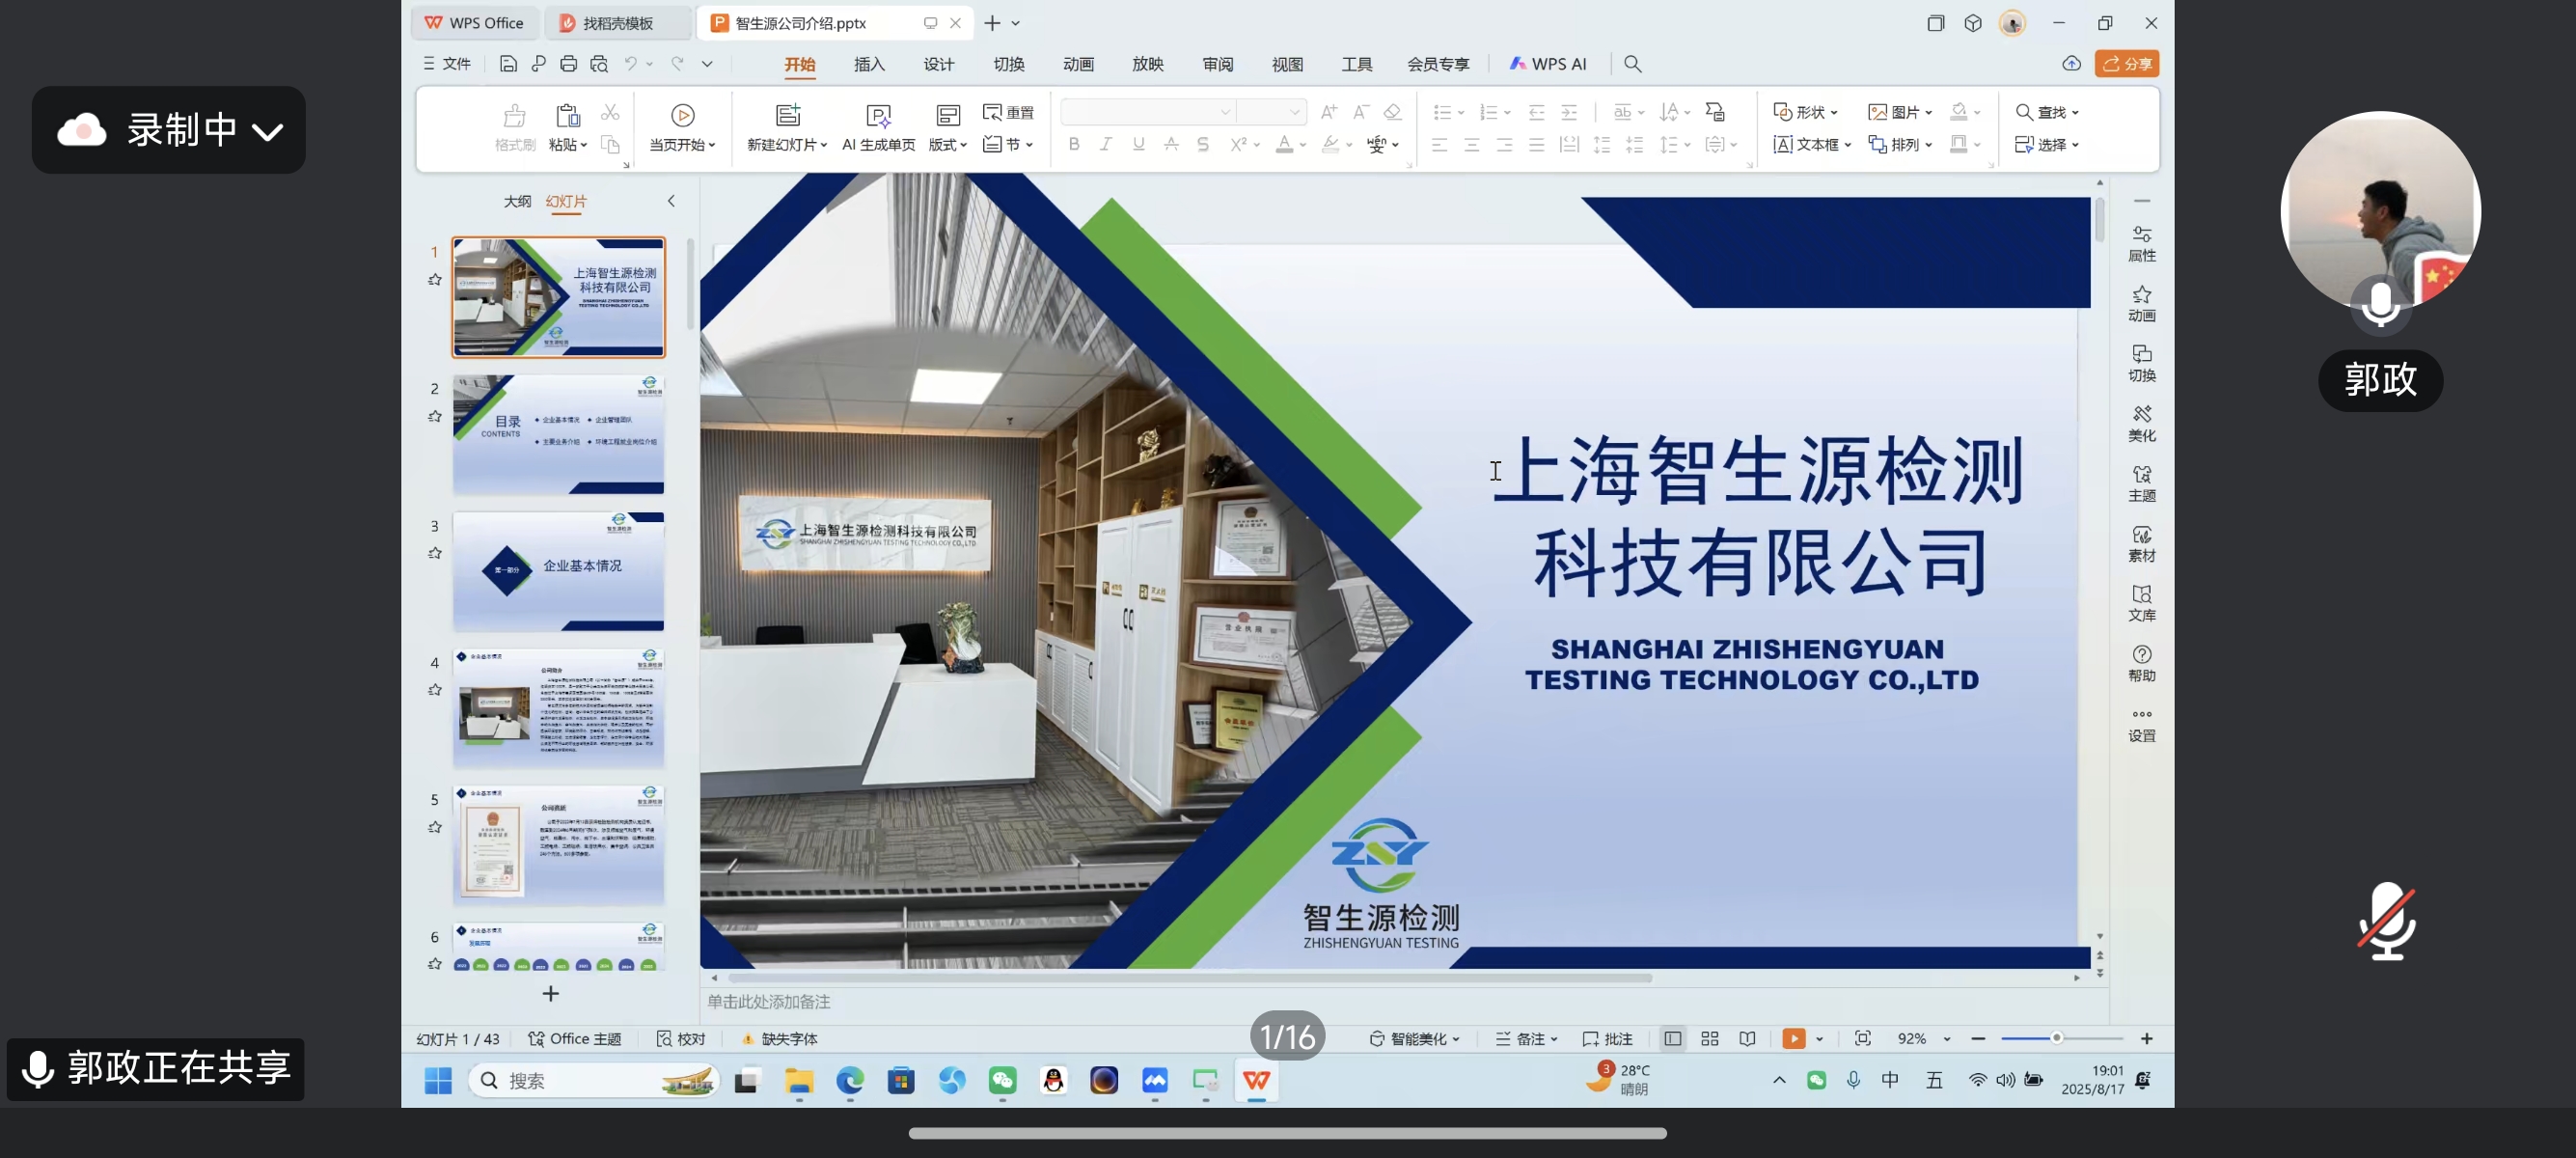Toggle normal view button in status bar
The image size is (2576, 1158).
[1672, 1039]
